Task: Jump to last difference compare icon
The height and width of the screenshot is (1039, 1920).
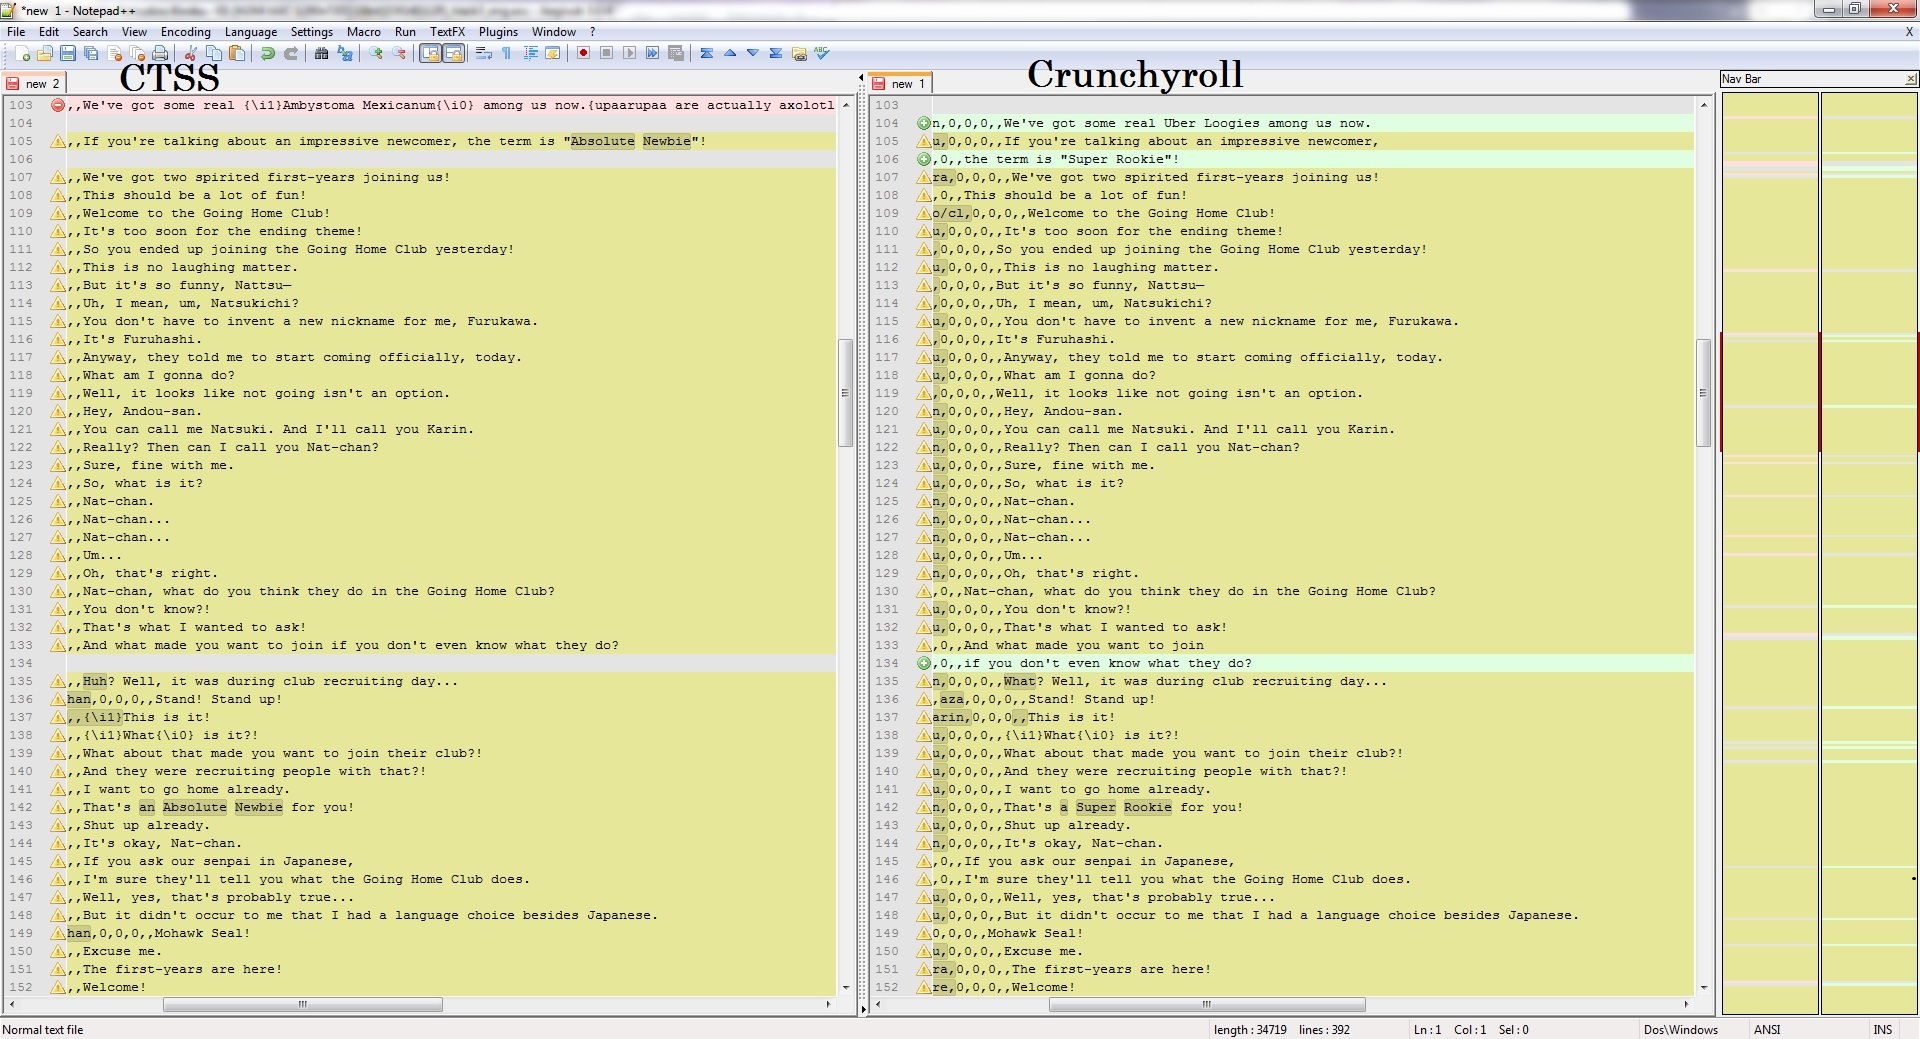Action: pos(776,53)
